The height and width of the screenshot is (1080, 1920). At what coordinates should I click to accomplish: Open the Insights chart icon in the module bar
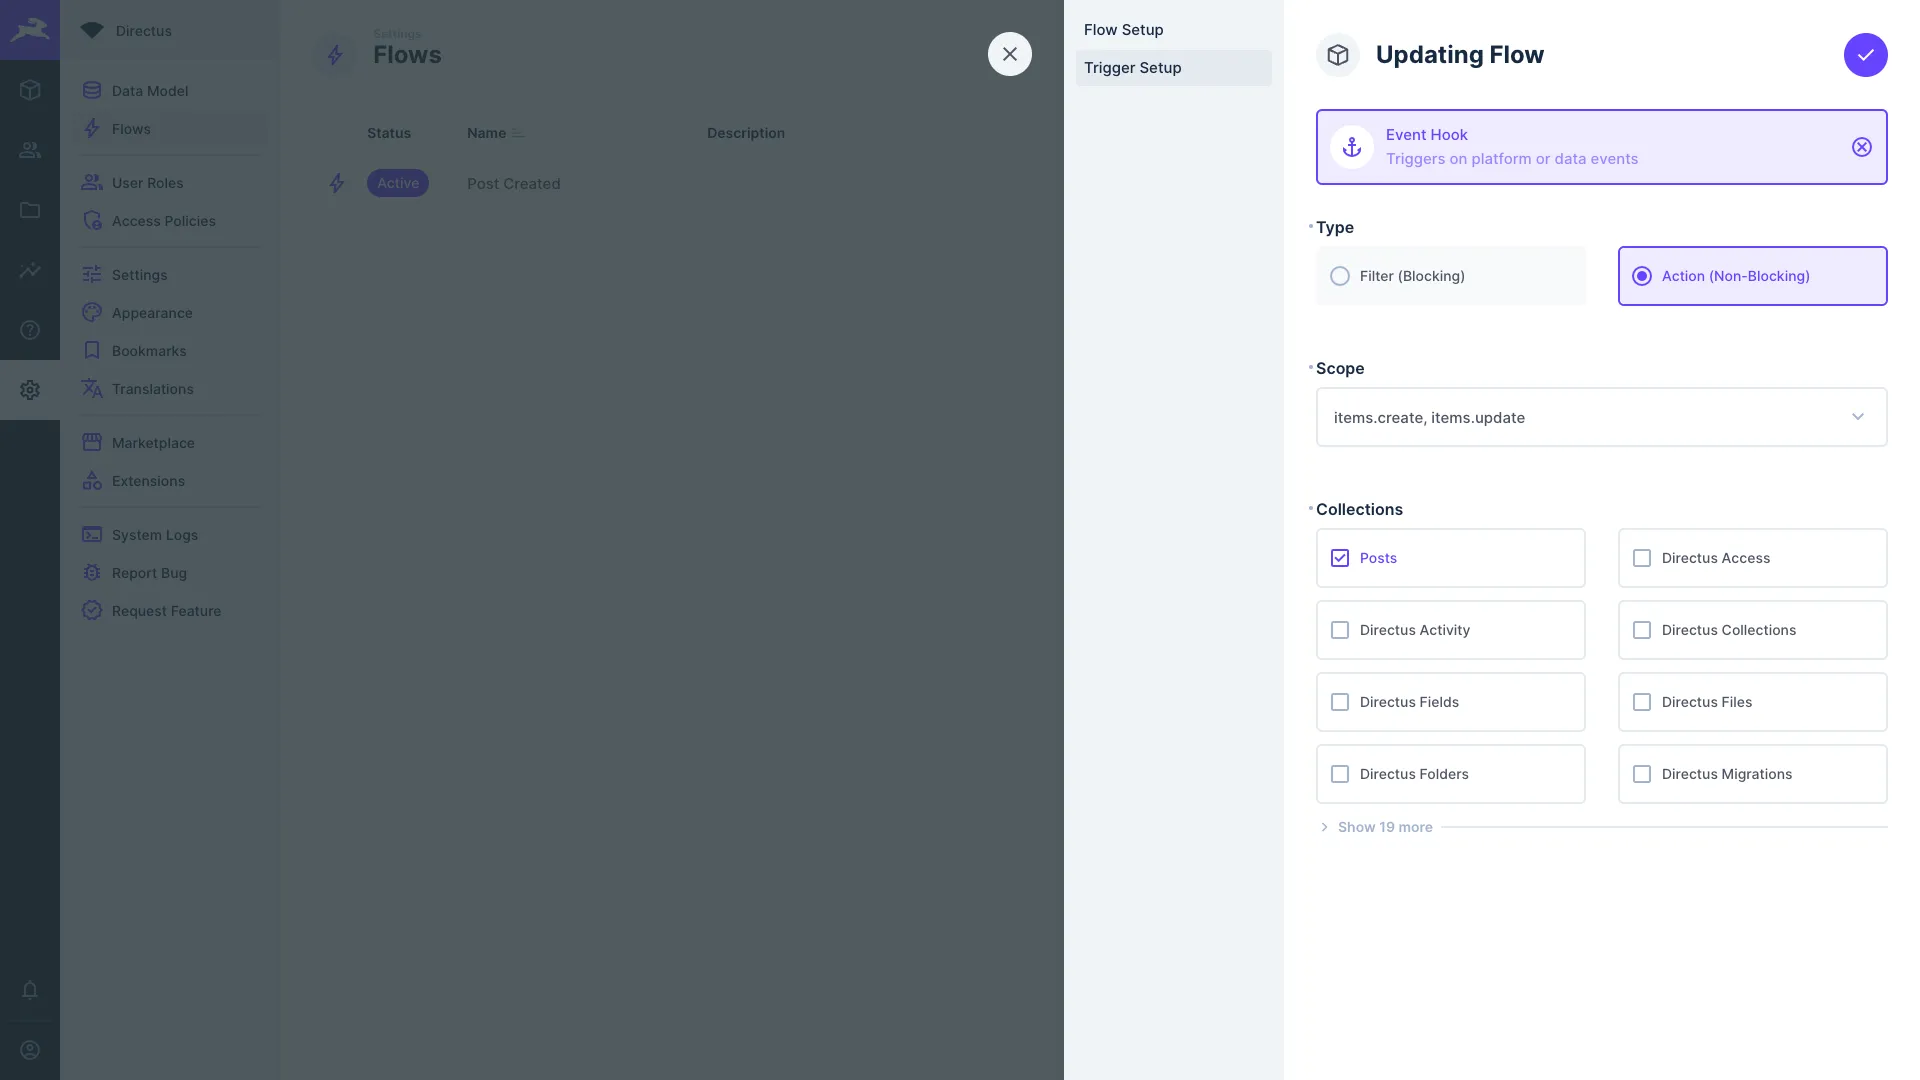30,270
